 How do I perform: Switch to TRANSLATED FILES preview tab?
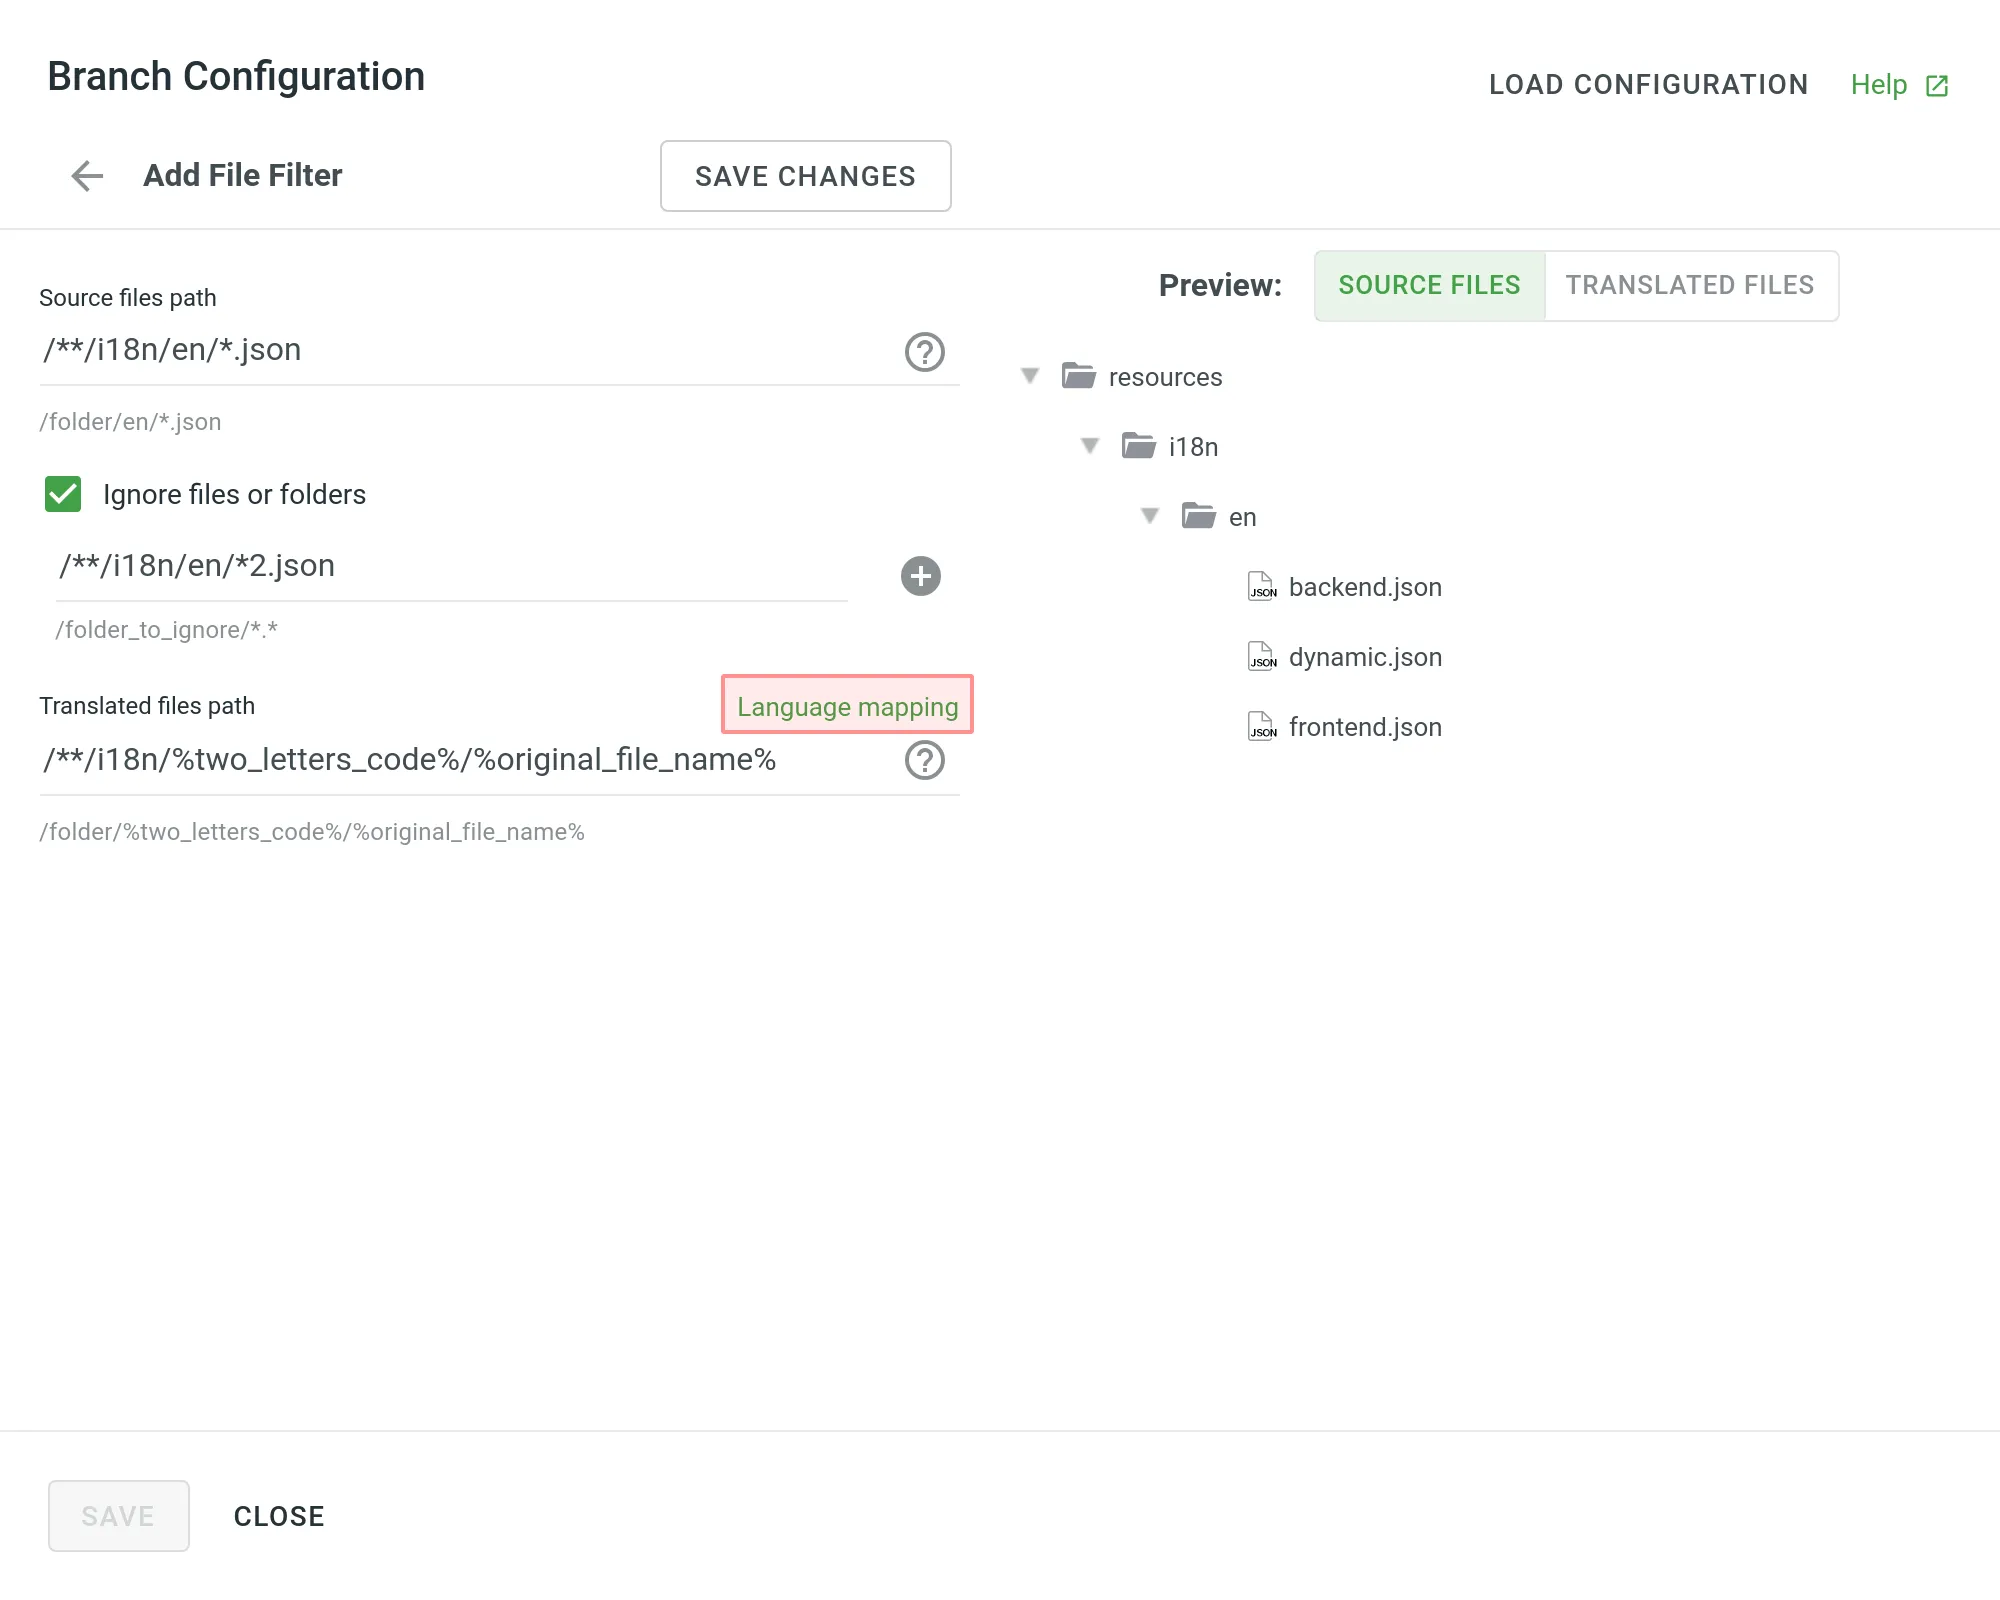(1690, 284)
